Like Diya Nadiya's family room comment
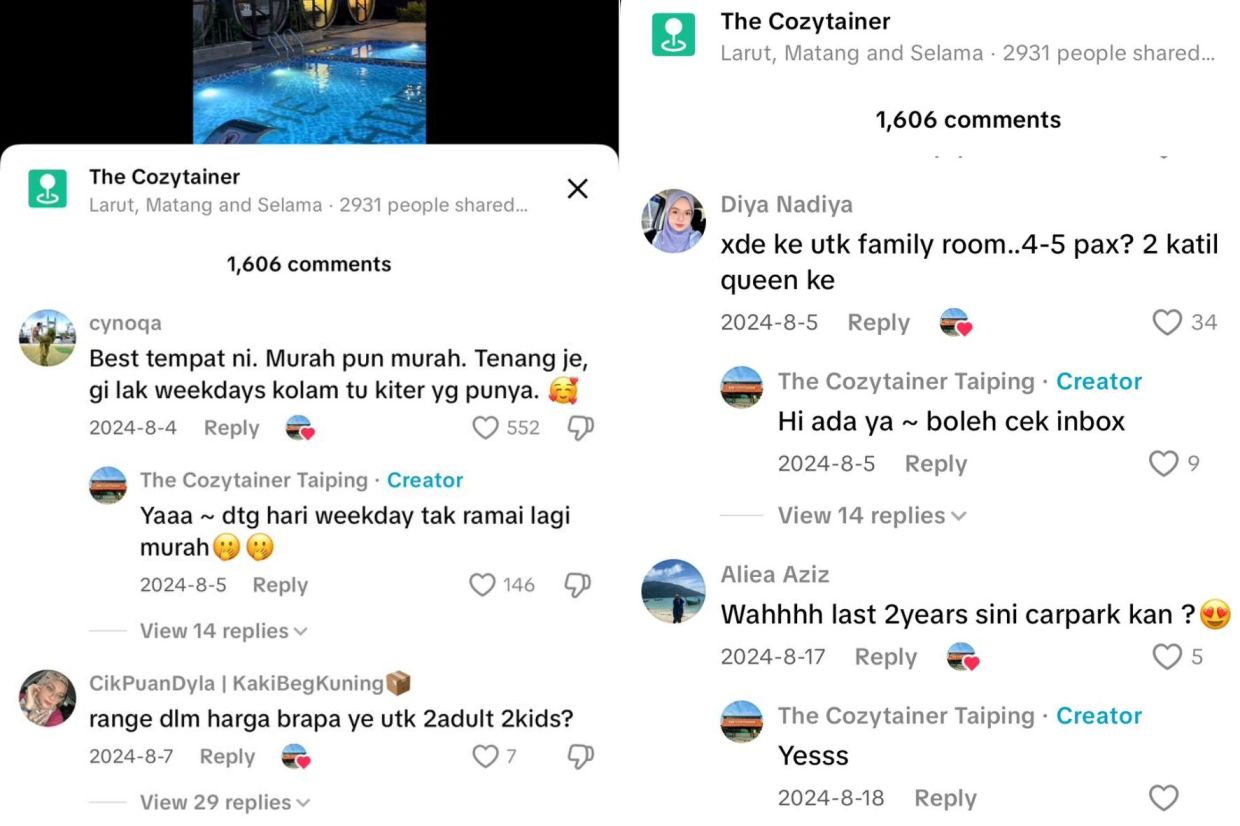This screenshot has height=826, width=1240. pyautogui.click(x=1167, y=322)
